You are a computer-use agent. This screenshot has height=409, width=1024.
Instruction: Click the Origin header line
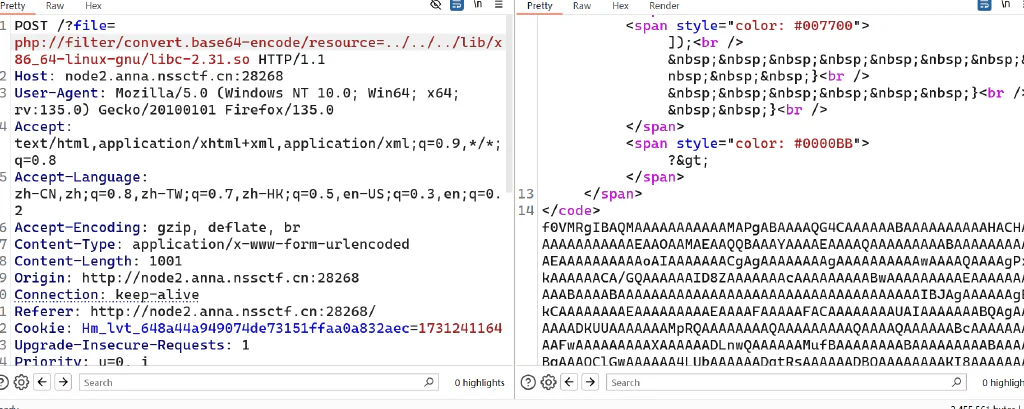tap(187, 278)
